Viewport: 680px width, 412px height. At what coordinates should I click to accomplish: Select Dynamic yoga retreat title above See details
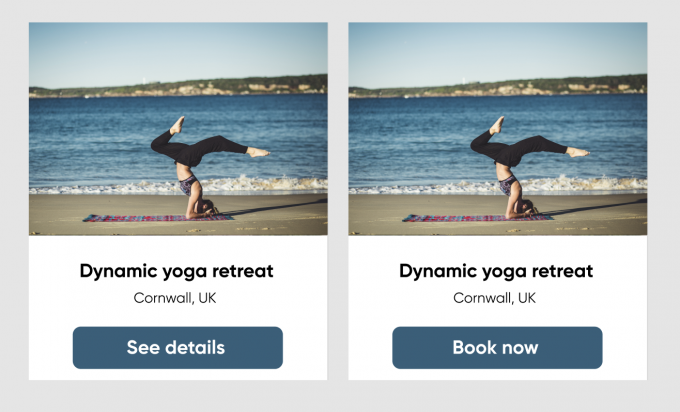click(177, 271)
